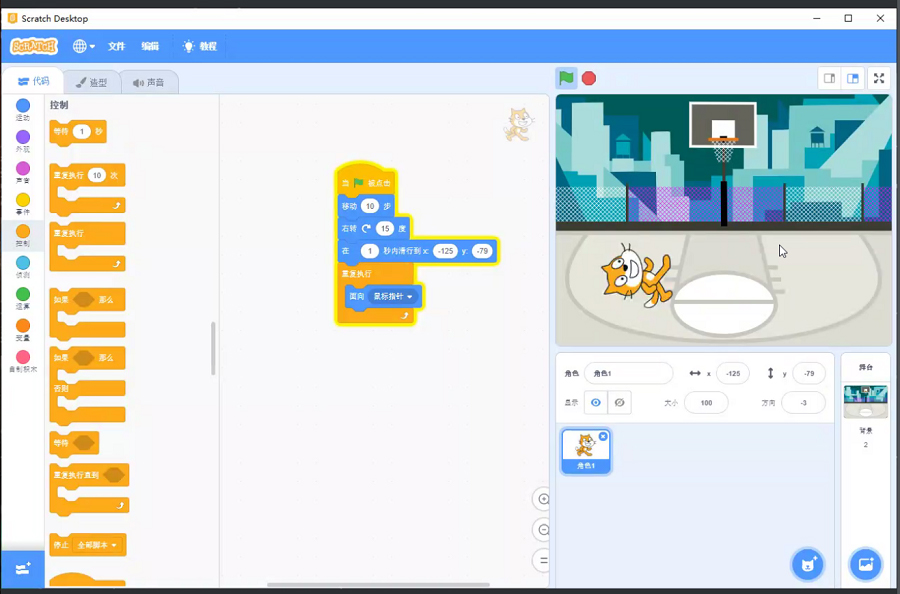The width and height of the screenshot is (900, 594).
Task: Enter full screen stage mode
Action: pyautogui.click(x=879, y=78)
